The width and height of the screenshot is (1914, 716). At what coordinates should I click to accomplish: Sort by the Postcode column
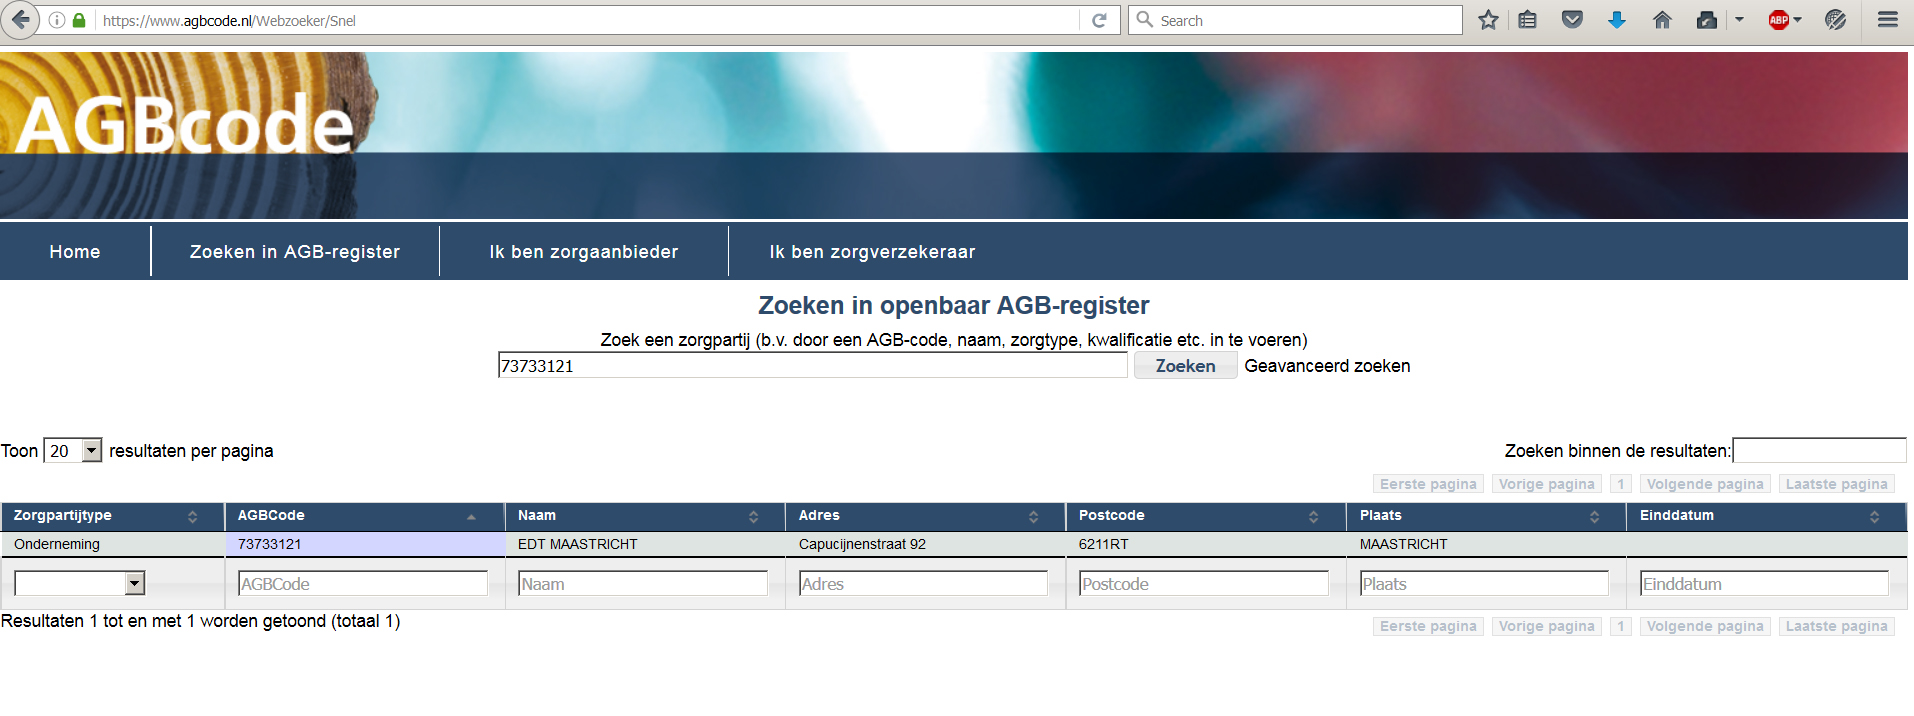pyautogui.click(x=1206, y=516)
